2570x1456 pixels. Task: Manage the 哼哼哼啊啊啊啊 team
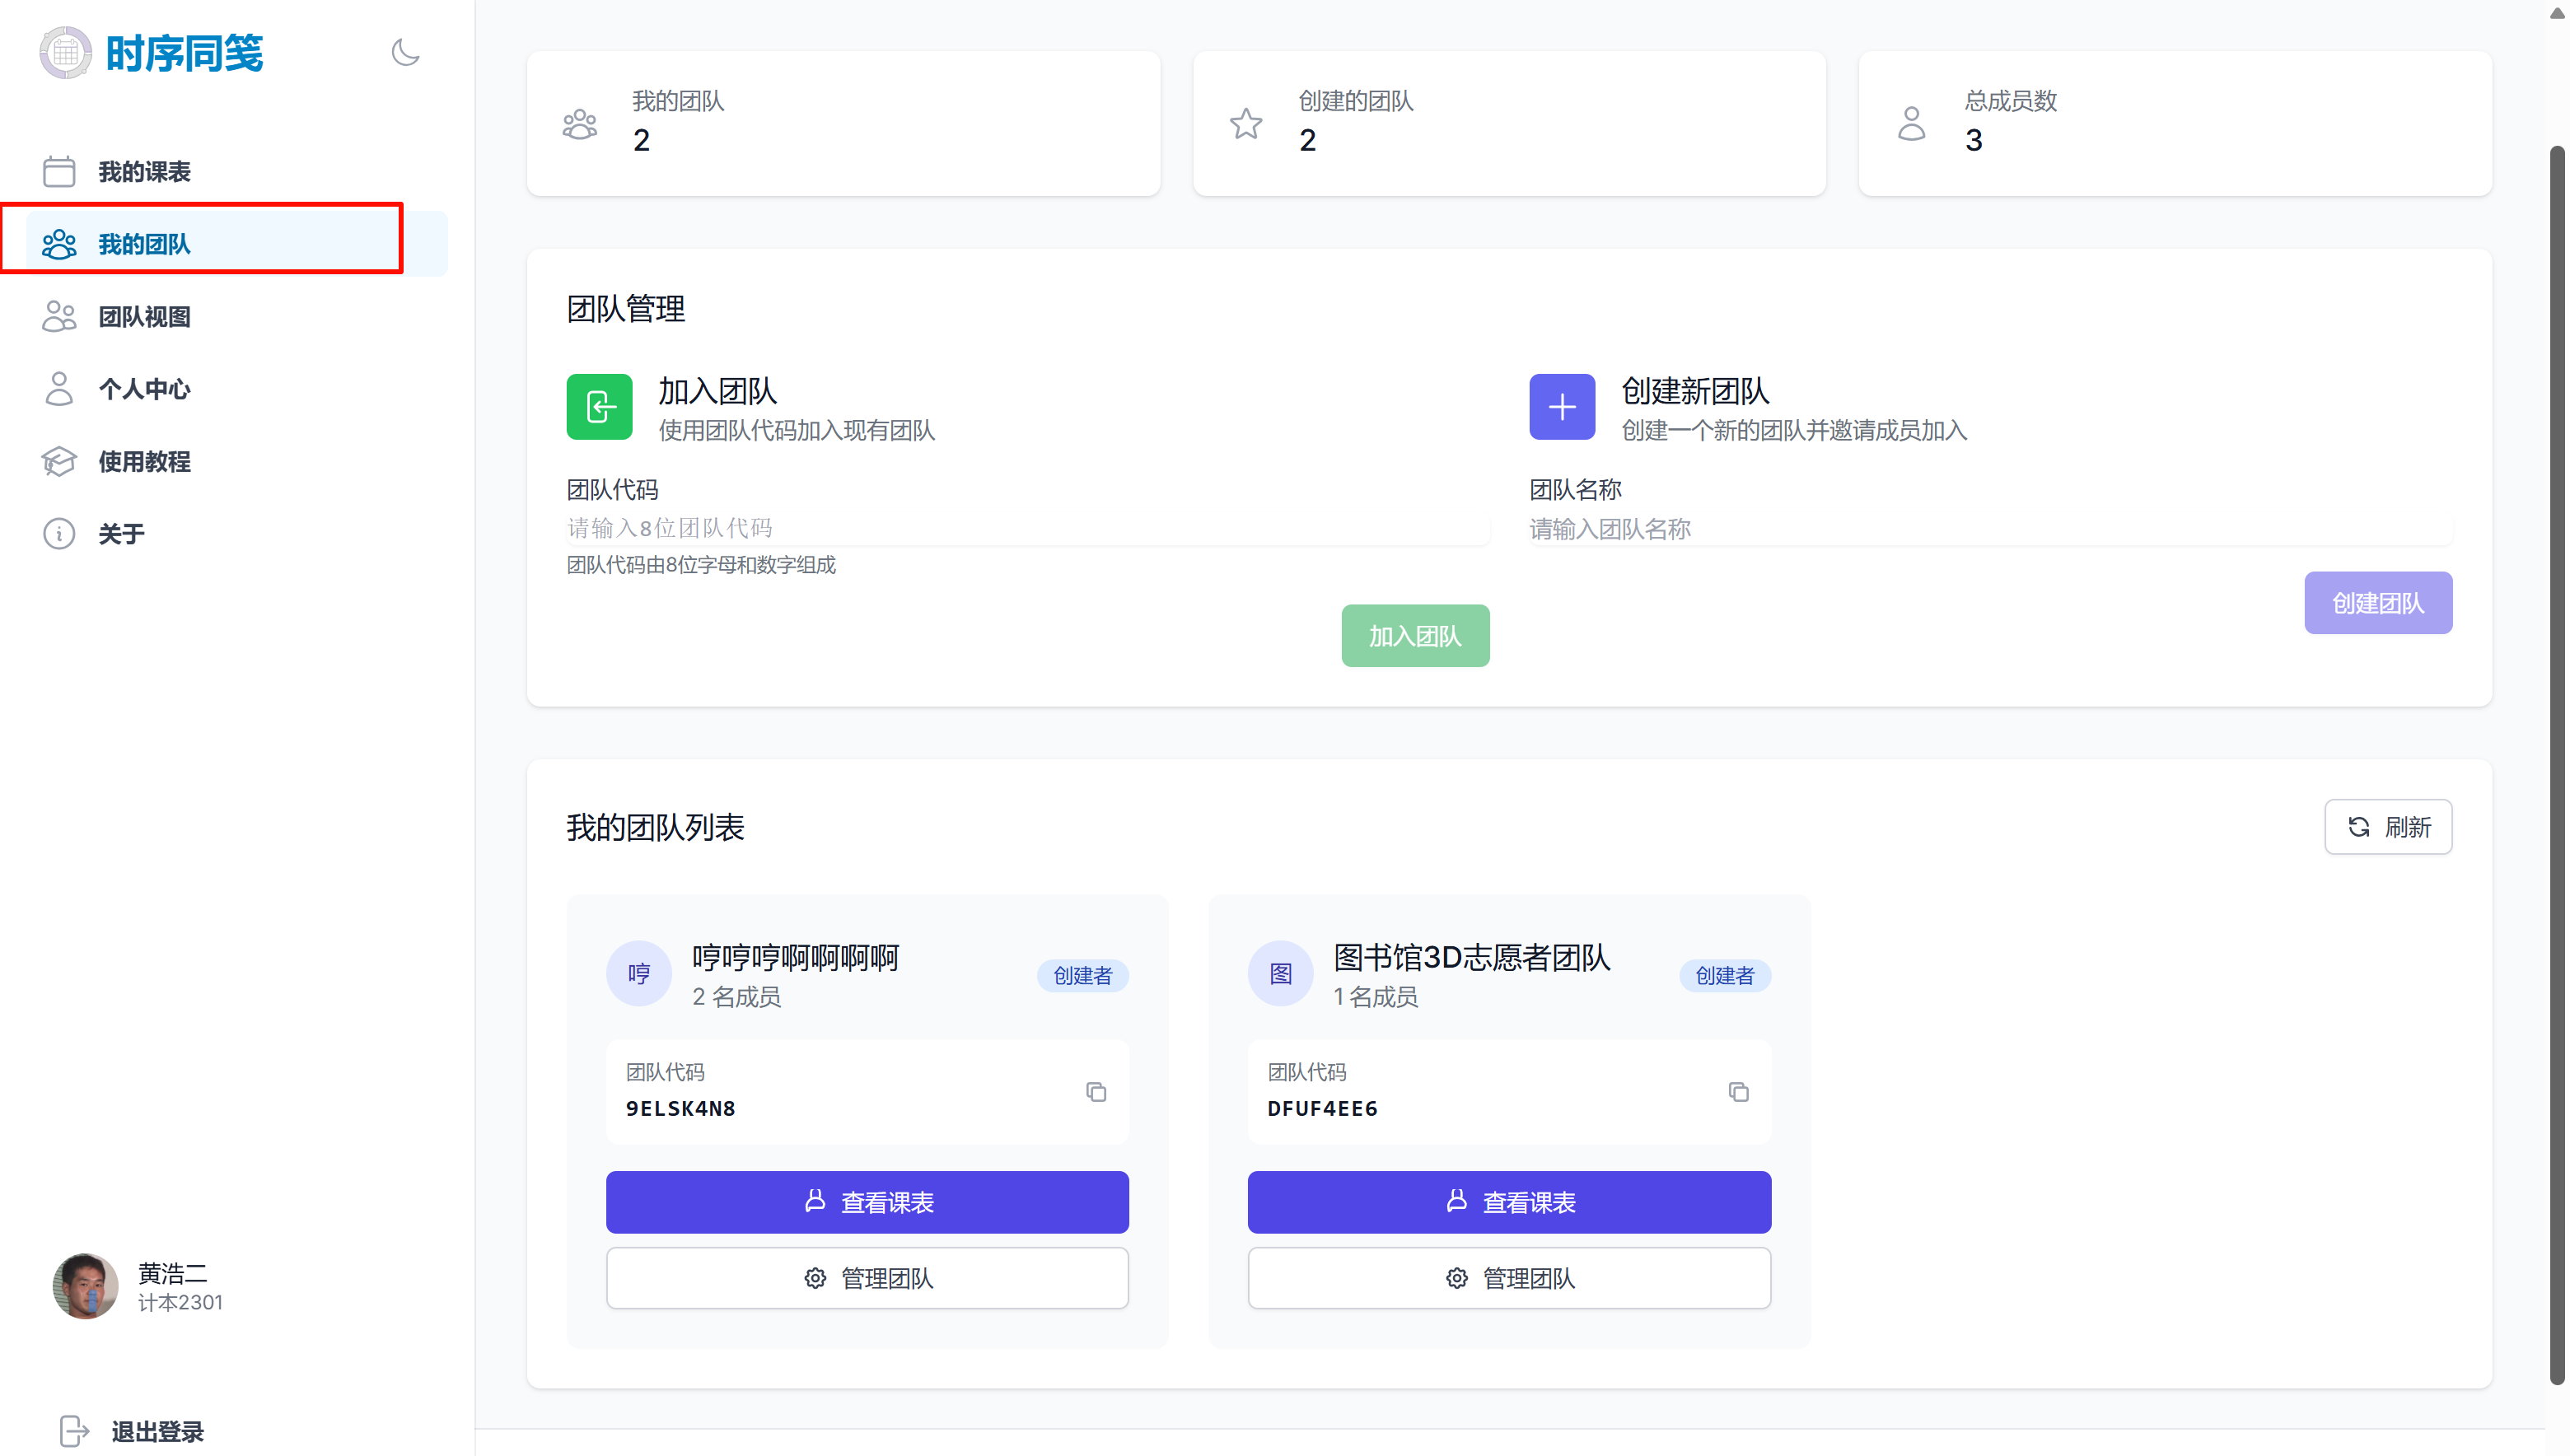click(x=867, y=1278)
